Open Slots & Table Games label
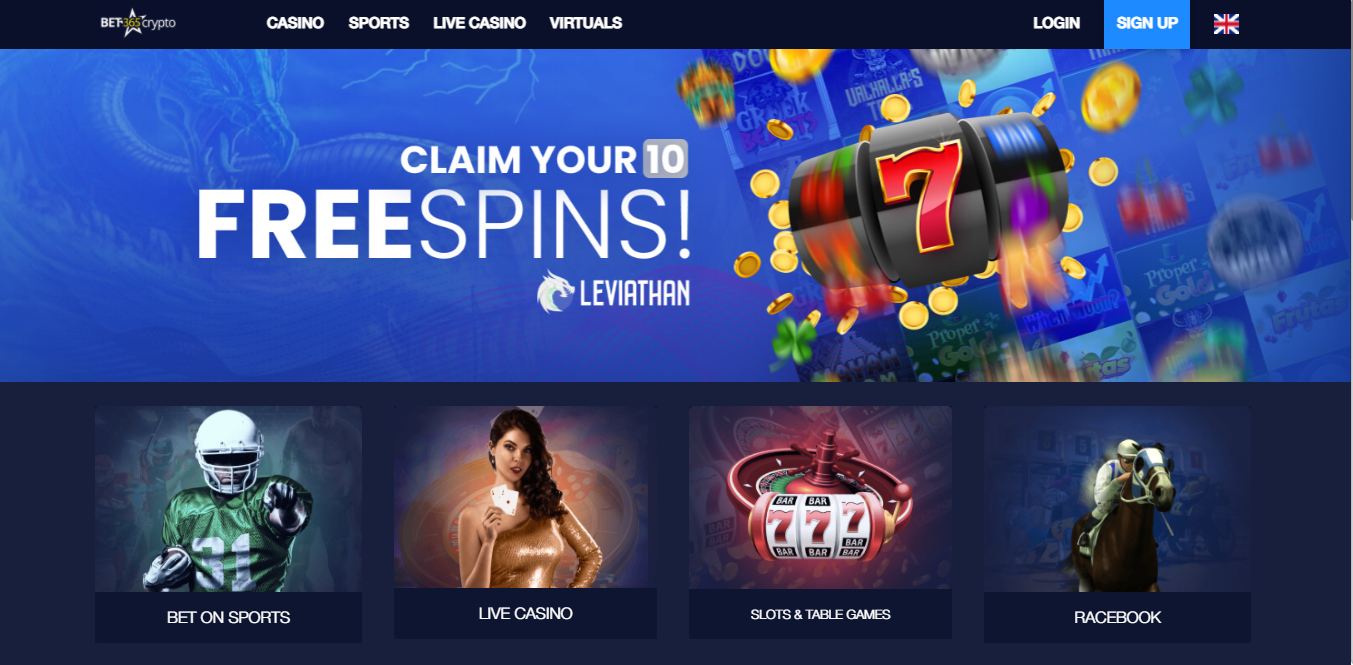The image size is (1353, 665). pos(820,613)
